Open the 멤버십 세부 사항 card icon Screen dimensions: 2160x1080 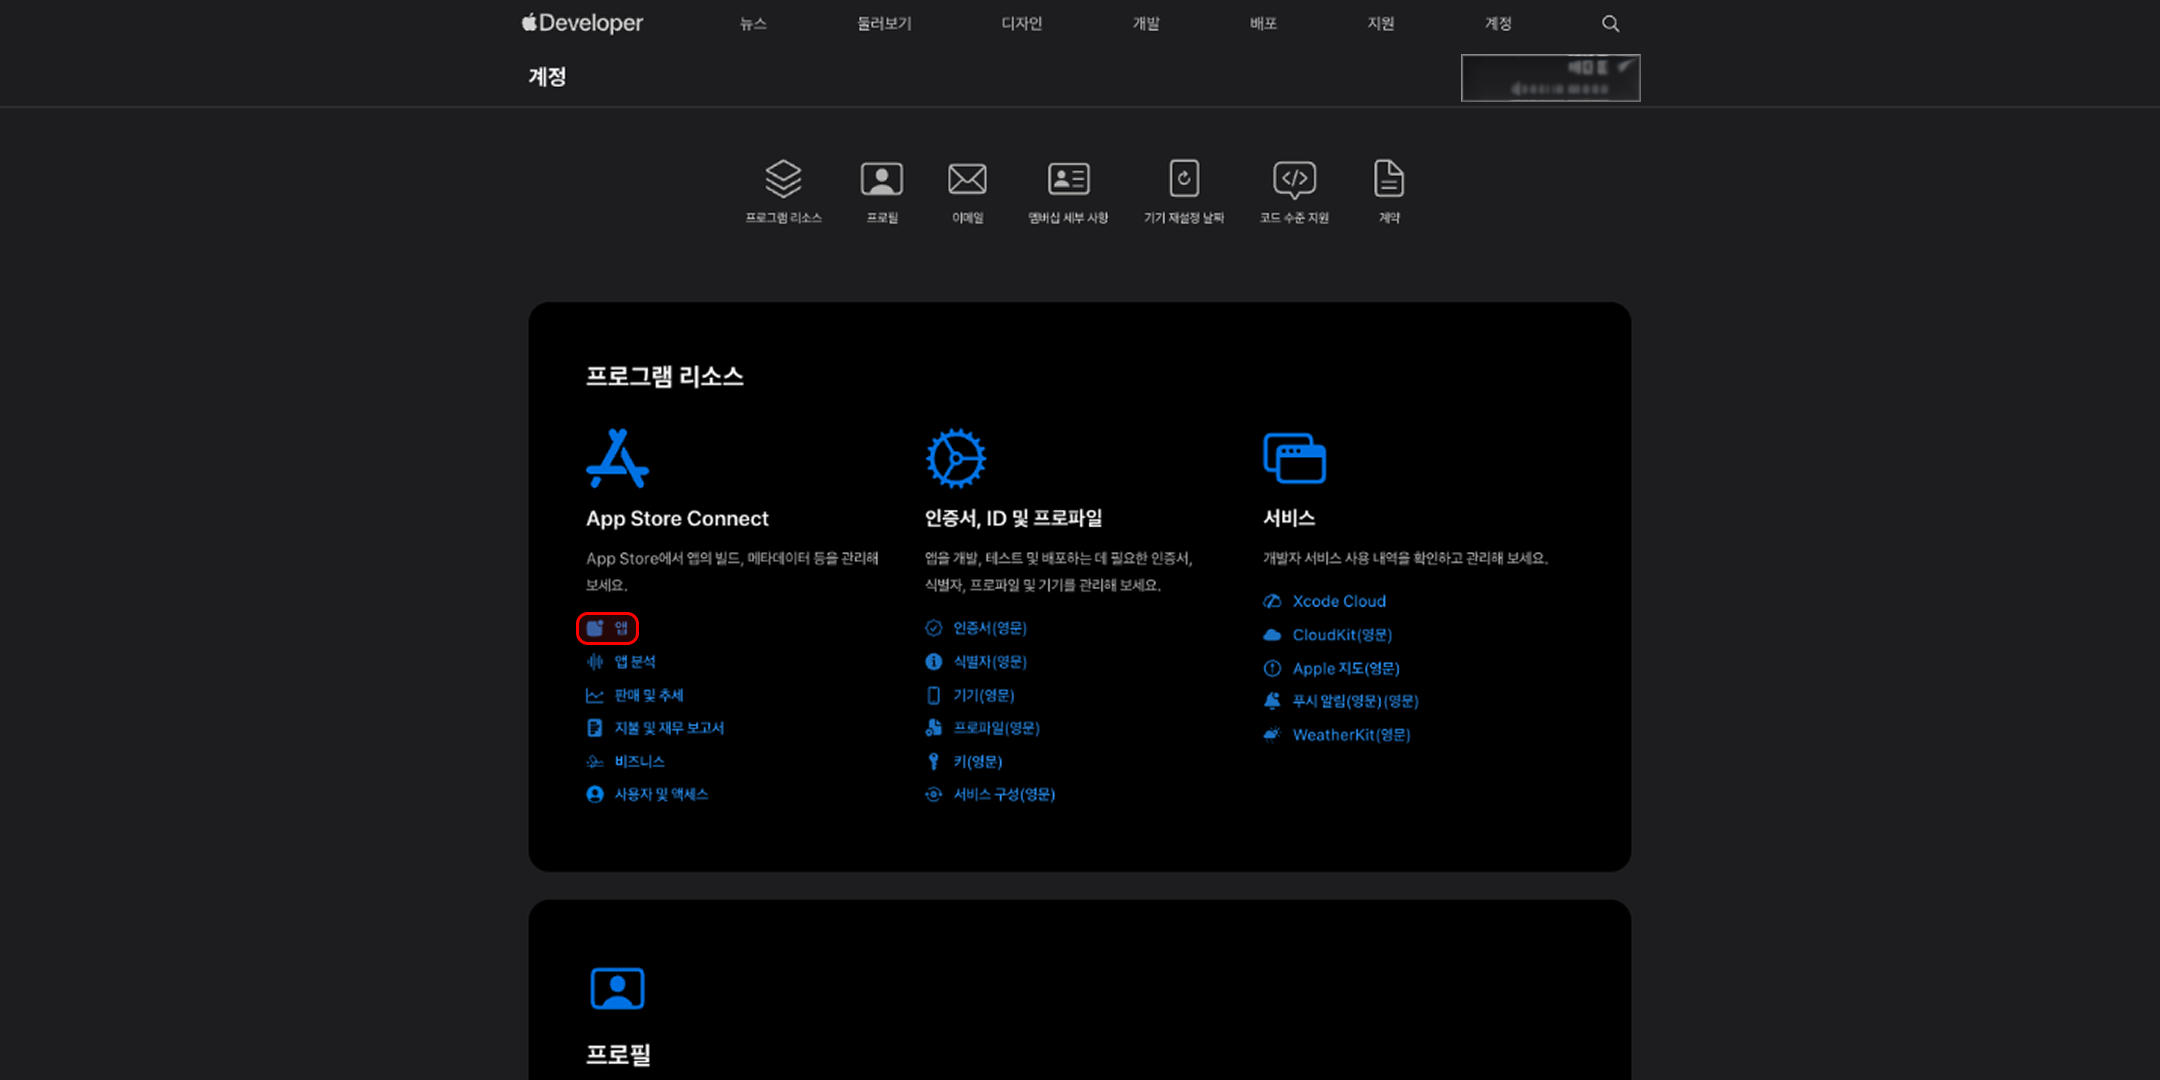1068,179
